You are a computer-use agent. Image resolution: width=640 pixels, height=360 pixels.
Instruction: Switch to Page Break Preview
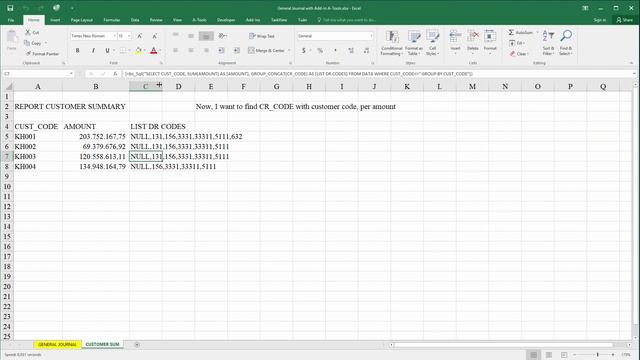coord(564,355)
